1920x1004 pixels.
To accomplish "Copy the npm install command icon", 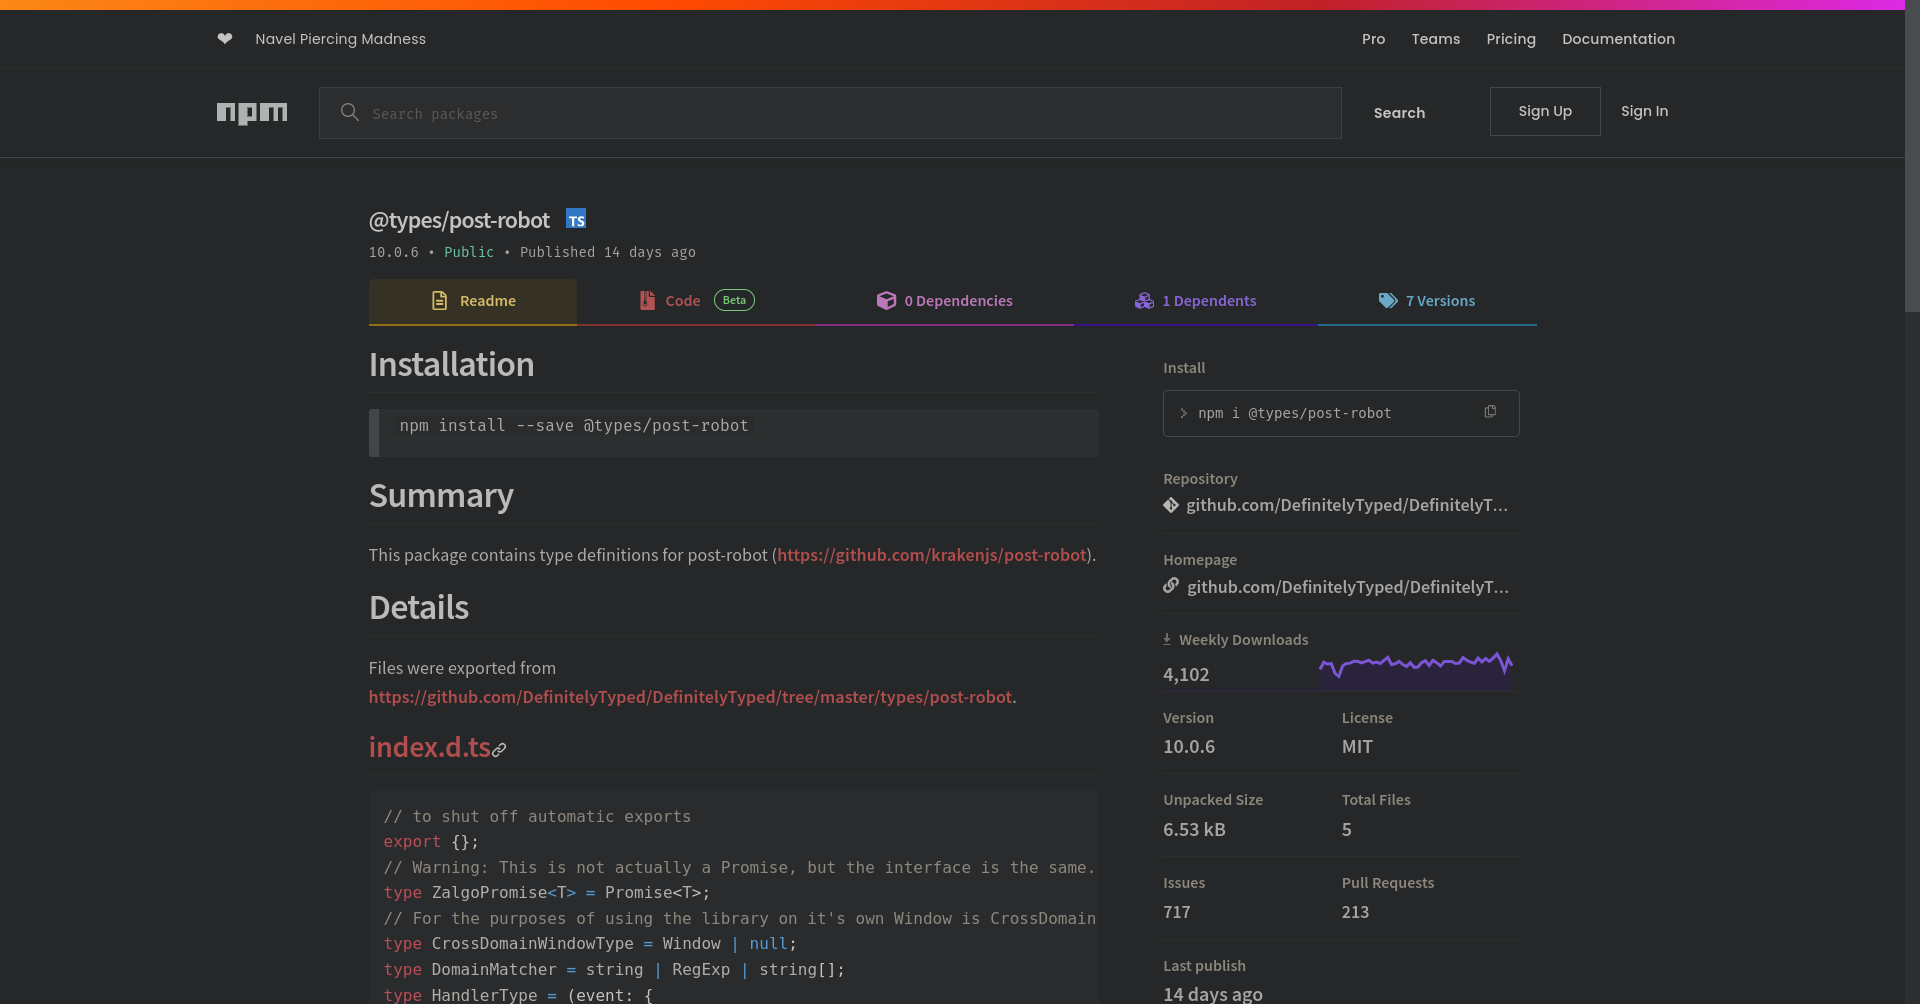I will (x=1490, y=412).
